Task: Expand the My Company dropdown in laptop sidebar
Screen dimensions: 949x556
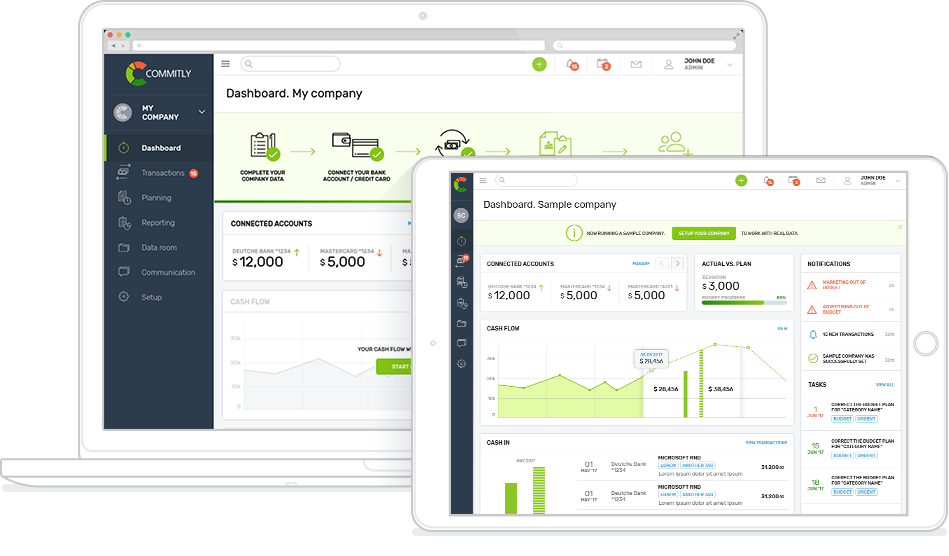Action: click(x=202, y=112)
